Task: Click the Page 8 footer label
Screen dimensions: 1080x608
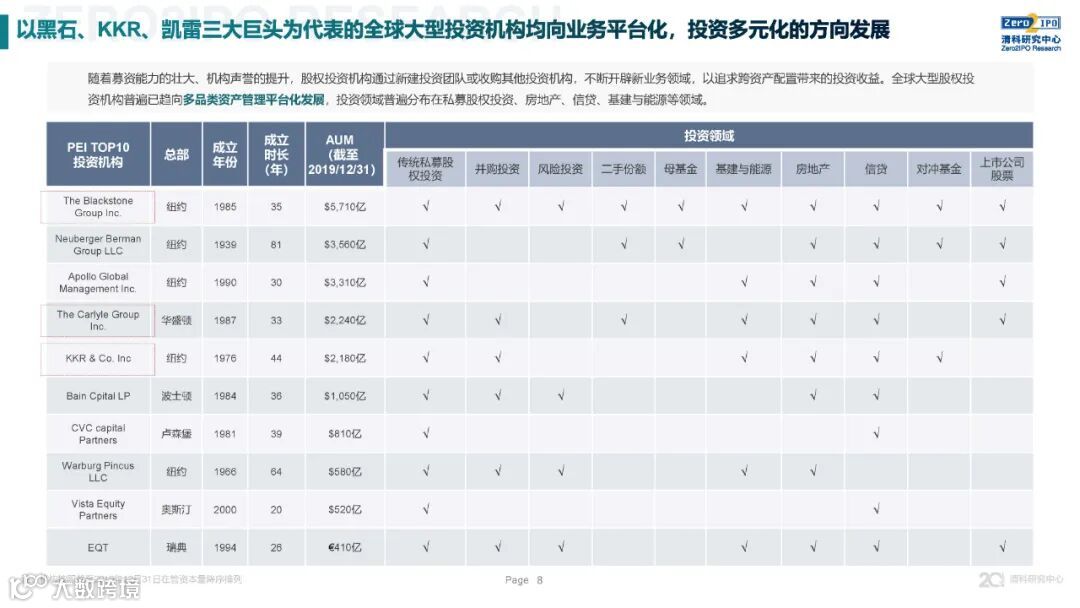Action: (x=523, y=580)
